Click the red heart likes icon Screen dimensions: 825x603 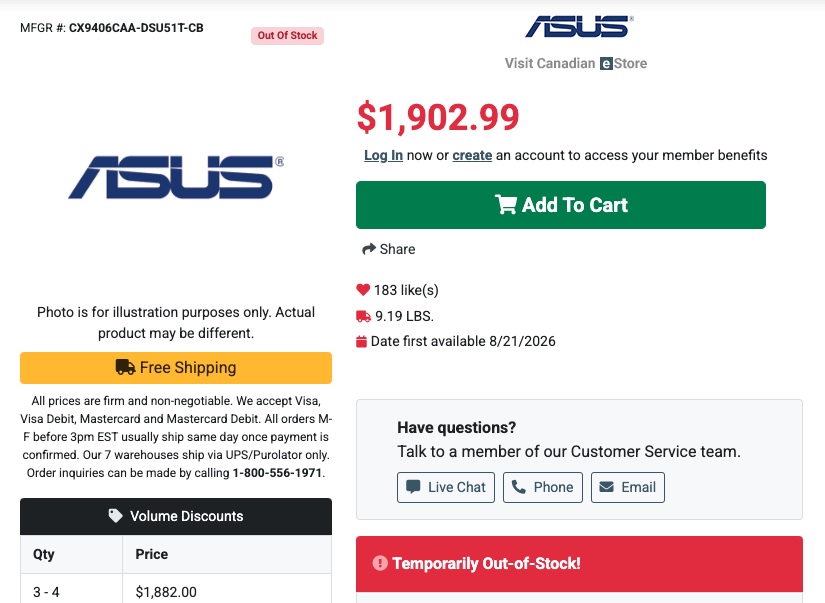tap(363, 289)
